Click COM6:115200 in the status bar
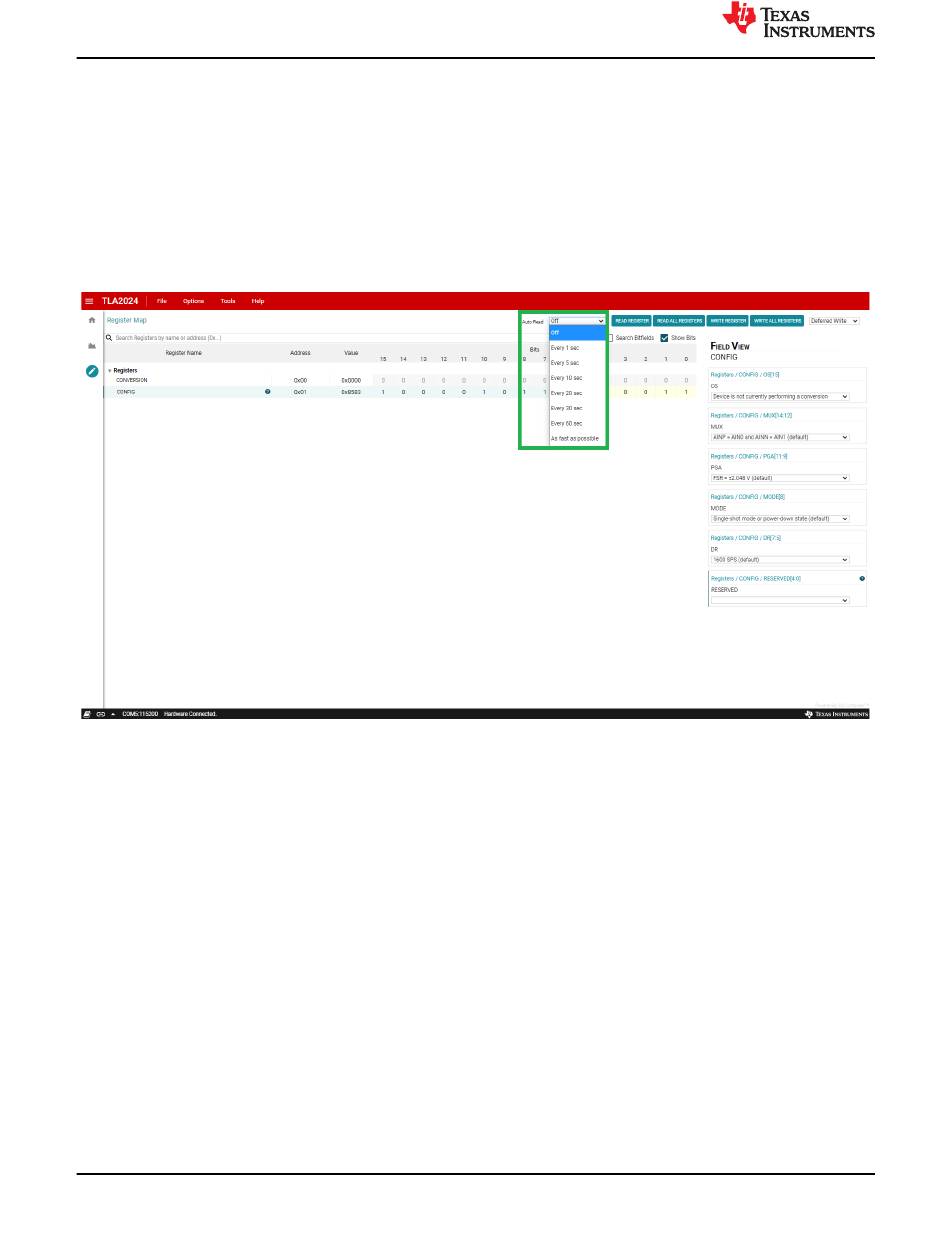The height and width of the screenshot is (1237, 950). 140,714
